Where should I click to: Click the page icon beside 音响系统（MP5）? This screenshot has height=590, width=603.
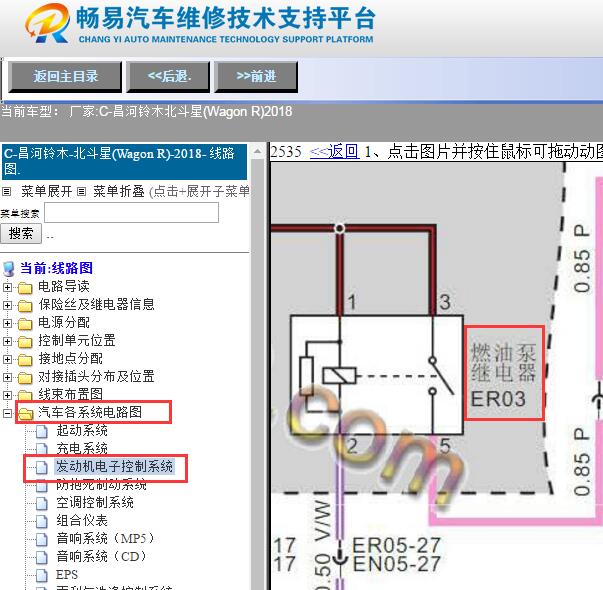pos(42,539)
